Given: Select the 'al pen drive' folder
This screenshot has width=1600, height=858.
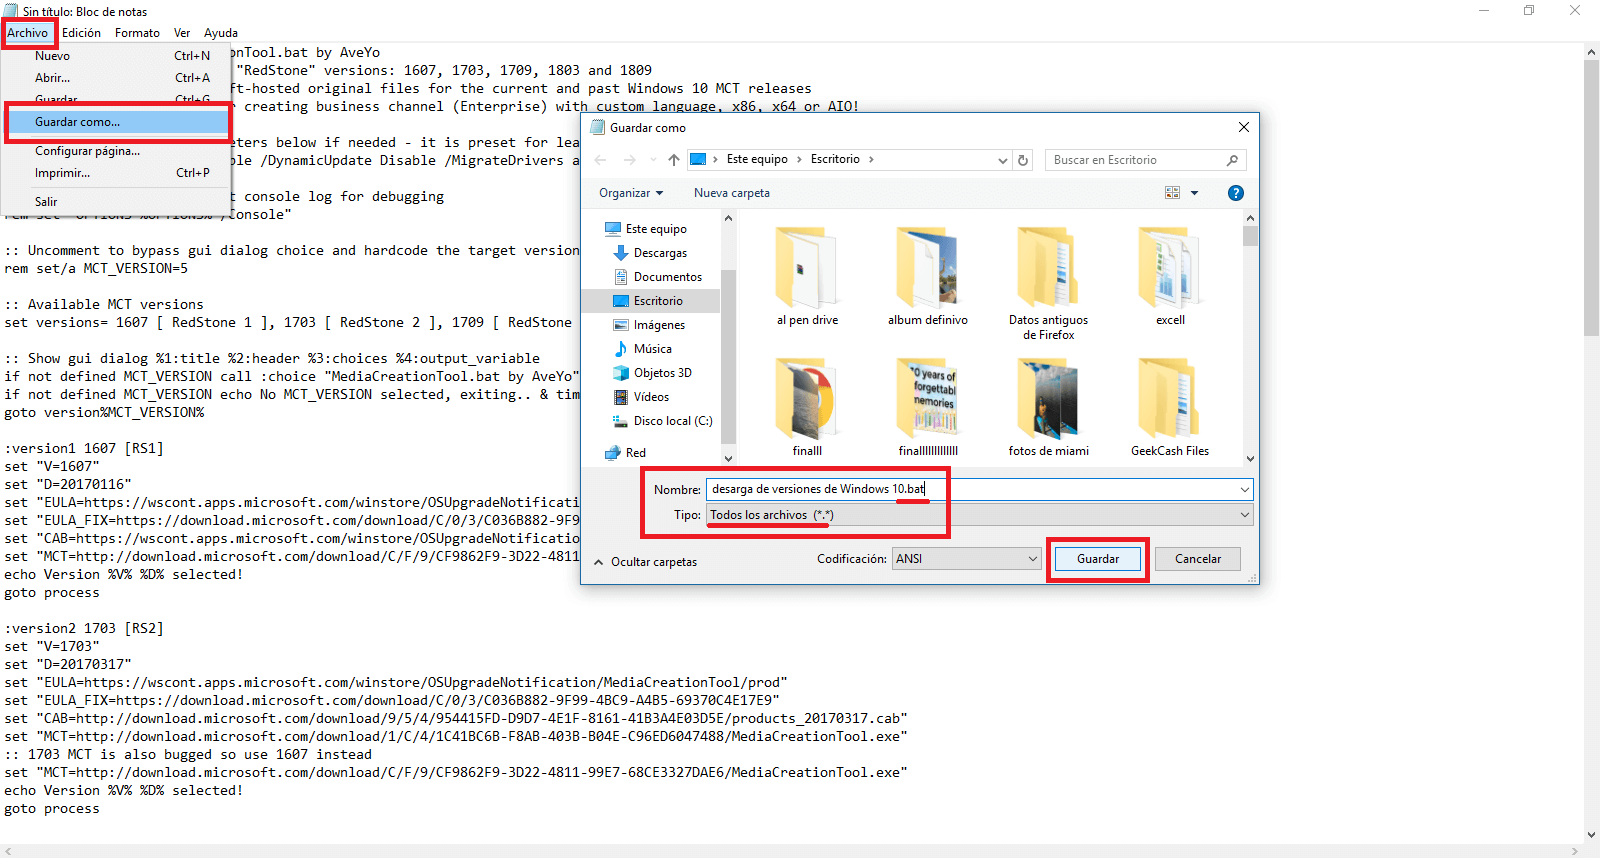Looking at the screenshot, I should (x=807, y=277).
